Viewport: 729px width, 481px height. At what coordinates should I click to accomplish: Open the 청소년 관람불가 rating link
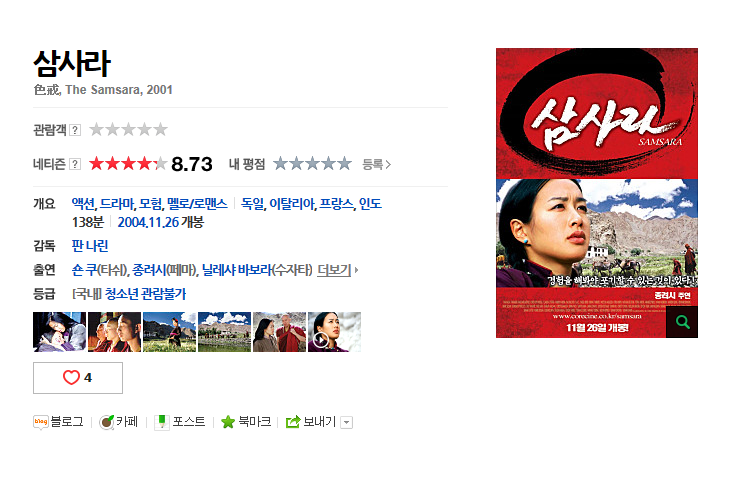(146, 294)
